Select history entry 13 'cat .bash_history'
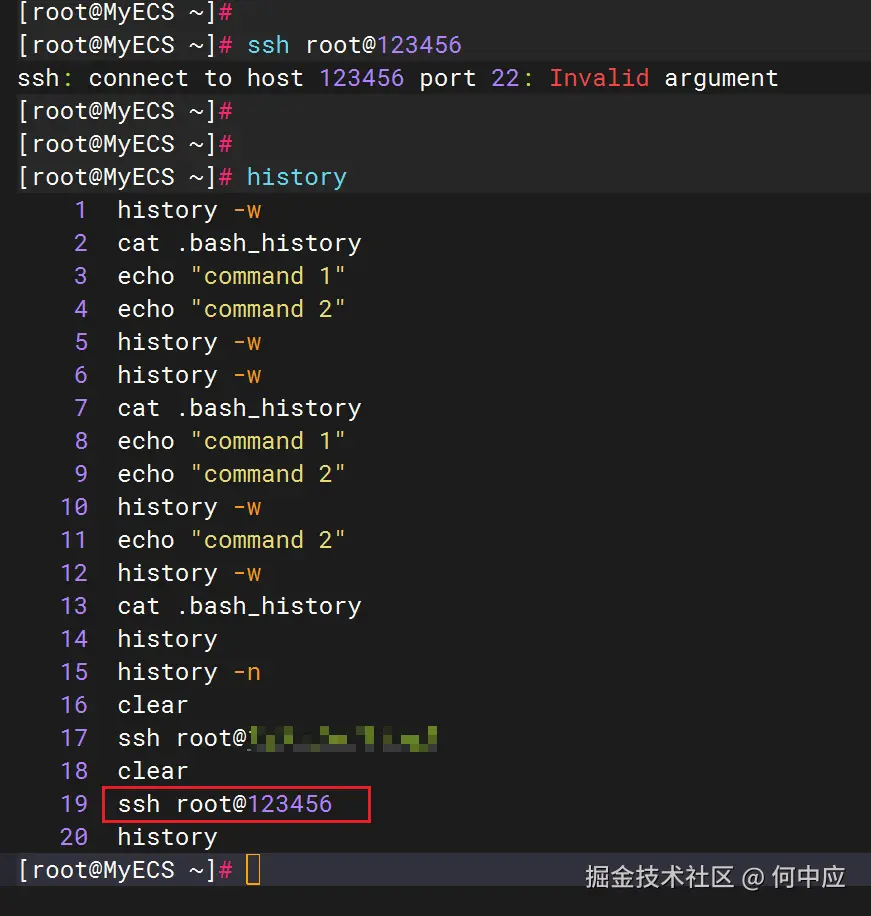Viewport: 871px width, 916px height. (x=239, y=606)
